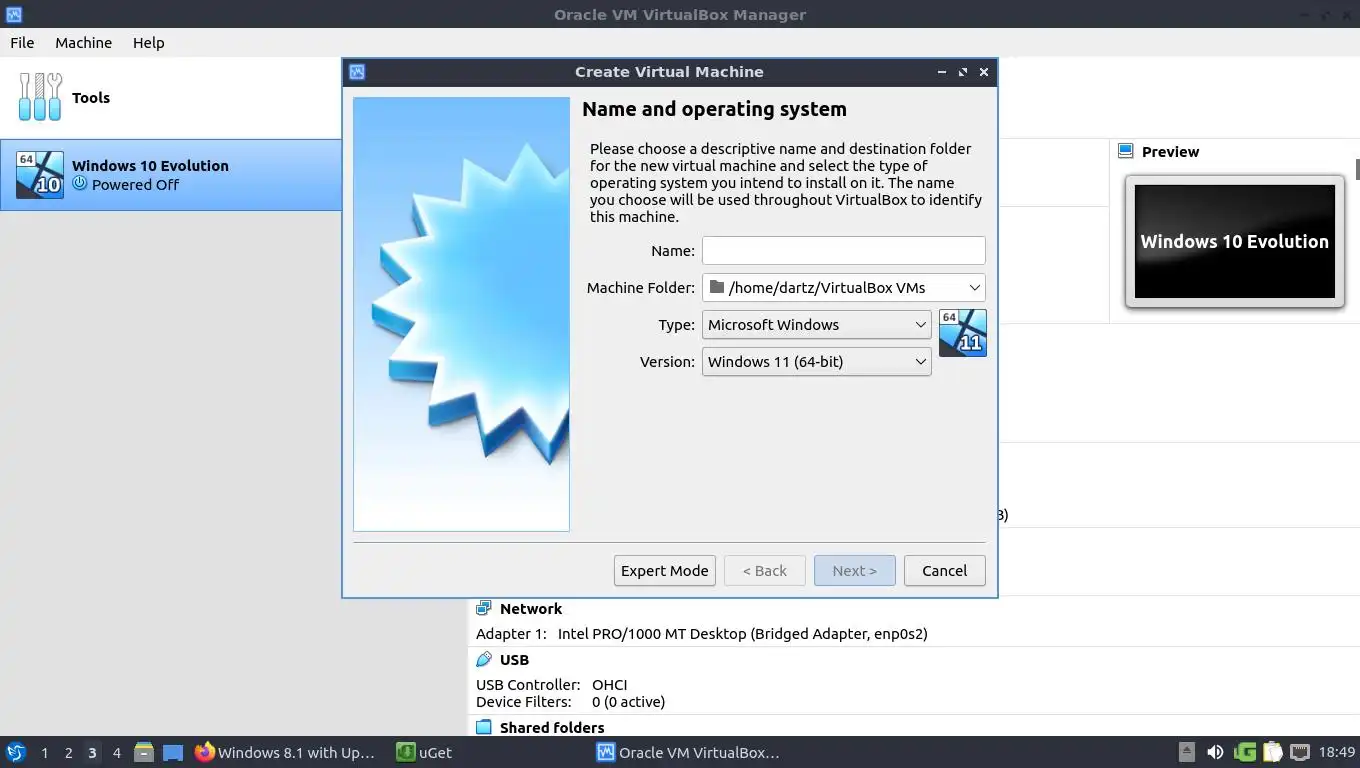Image resolution: width=1360 pixels, height=768 pixels.
Task: Click the Firefox icon in taskbar
Action: pos(205,752)
